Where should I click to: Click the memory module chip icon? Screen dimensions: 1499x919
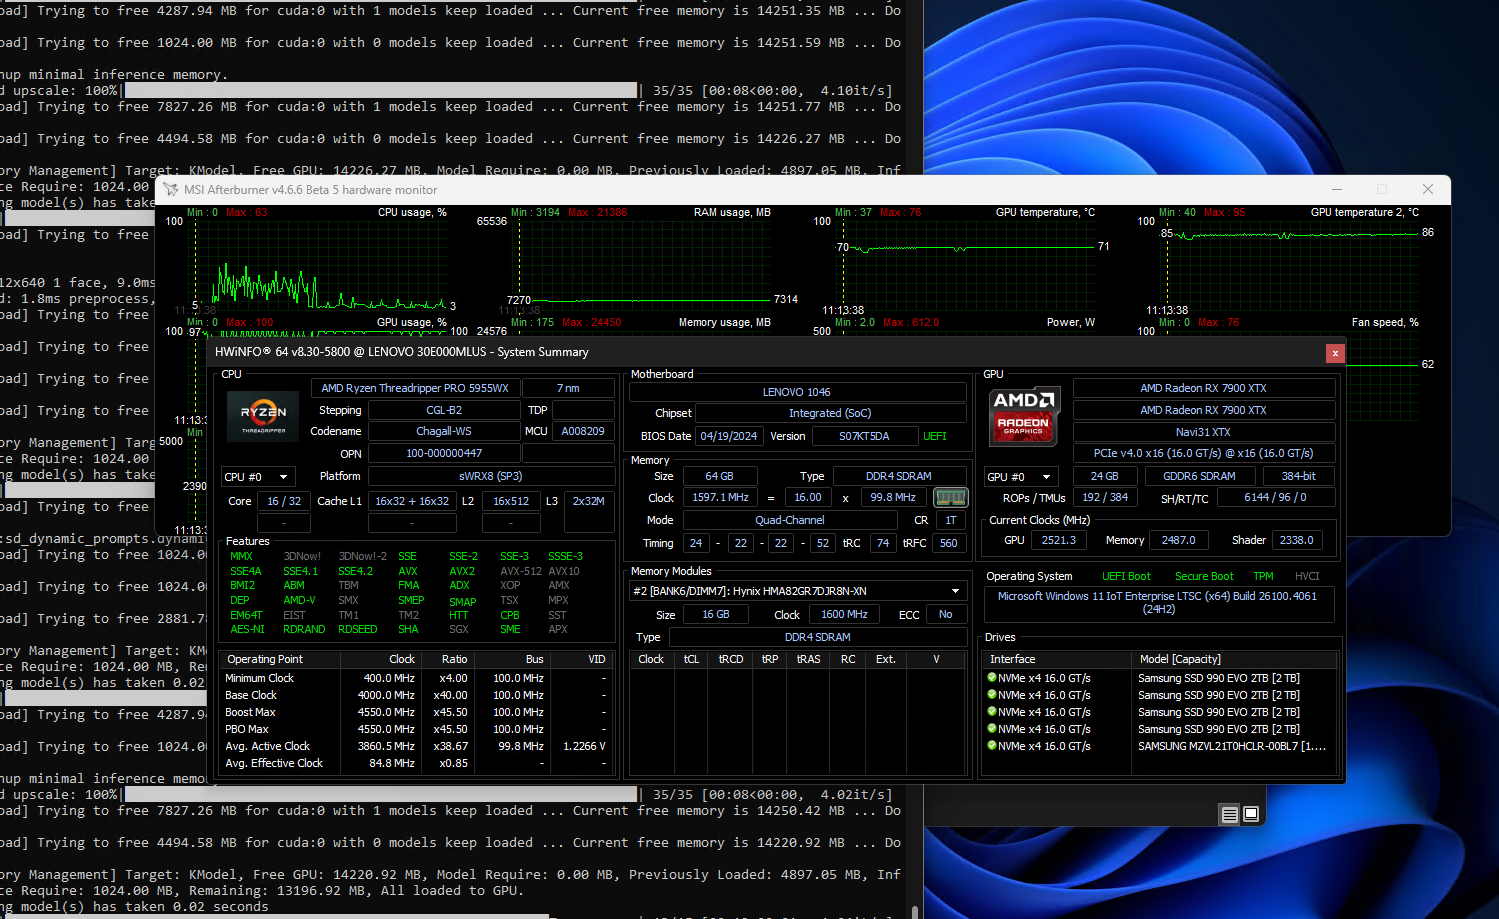[950, 497]
